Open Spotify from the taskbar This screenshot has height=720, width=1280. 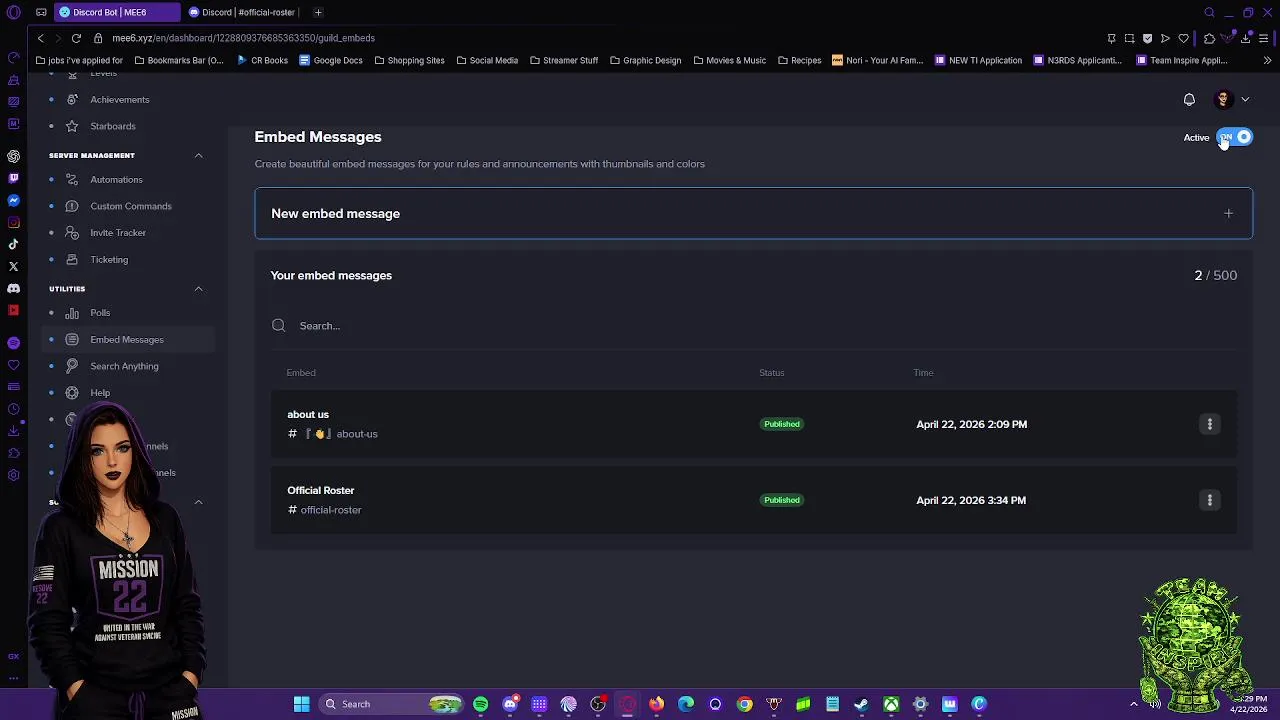pos(481,704)
